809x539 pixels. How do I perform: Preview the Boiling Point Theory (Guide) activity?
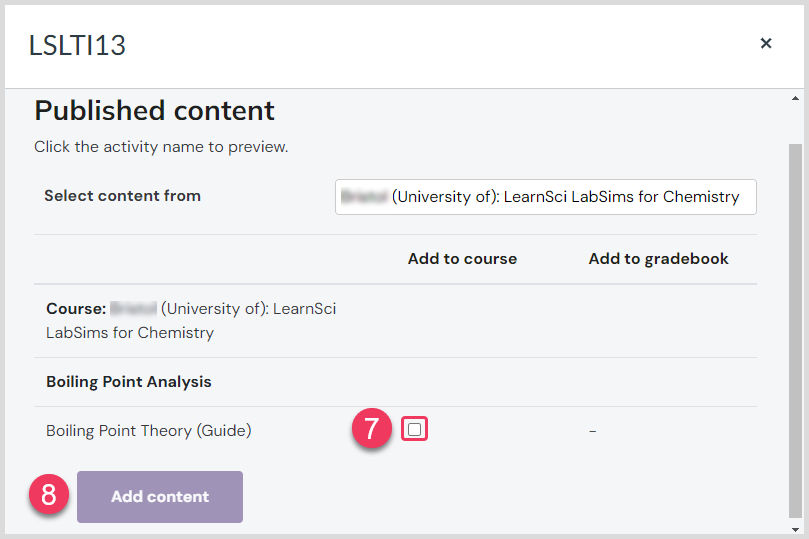pos(149,430)
